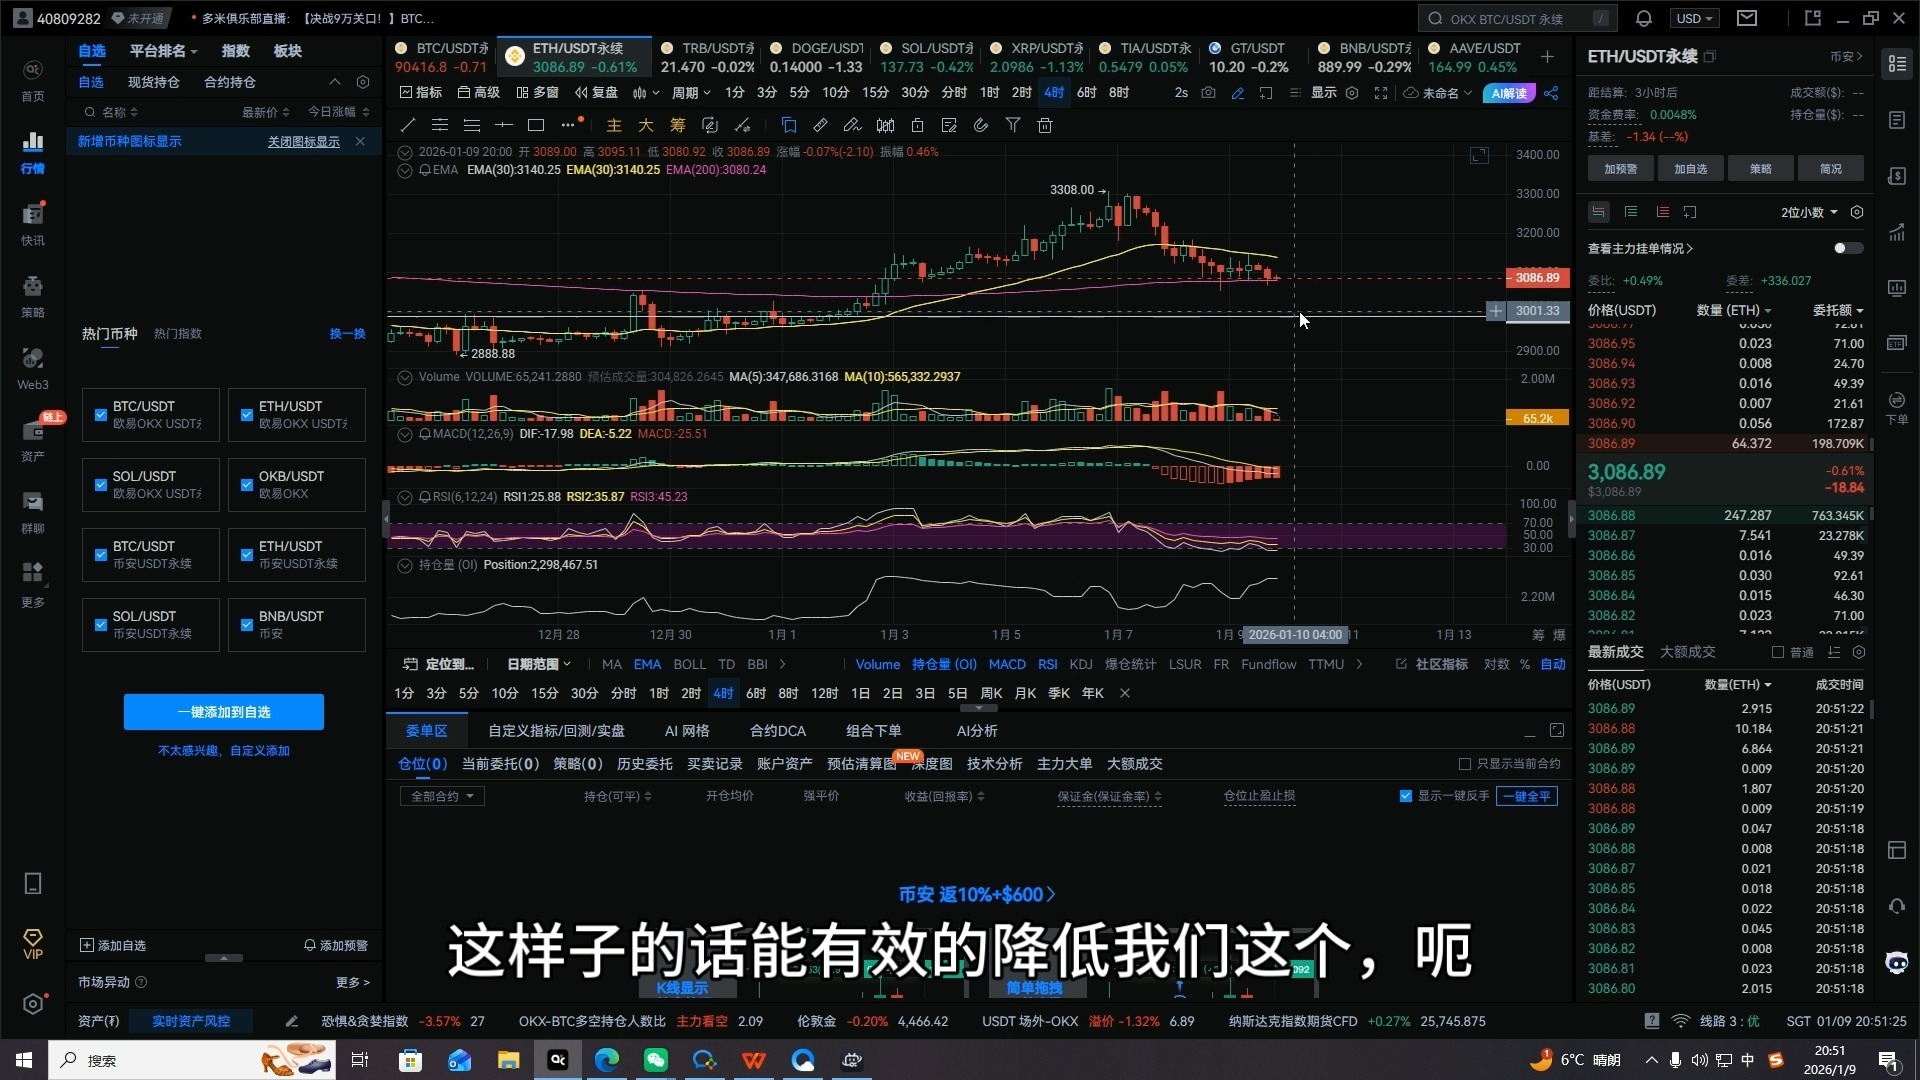The width and height of the screenshot is (1920, 1080).
Task: Show only buy orders in order book
Action: (1631, 212)
